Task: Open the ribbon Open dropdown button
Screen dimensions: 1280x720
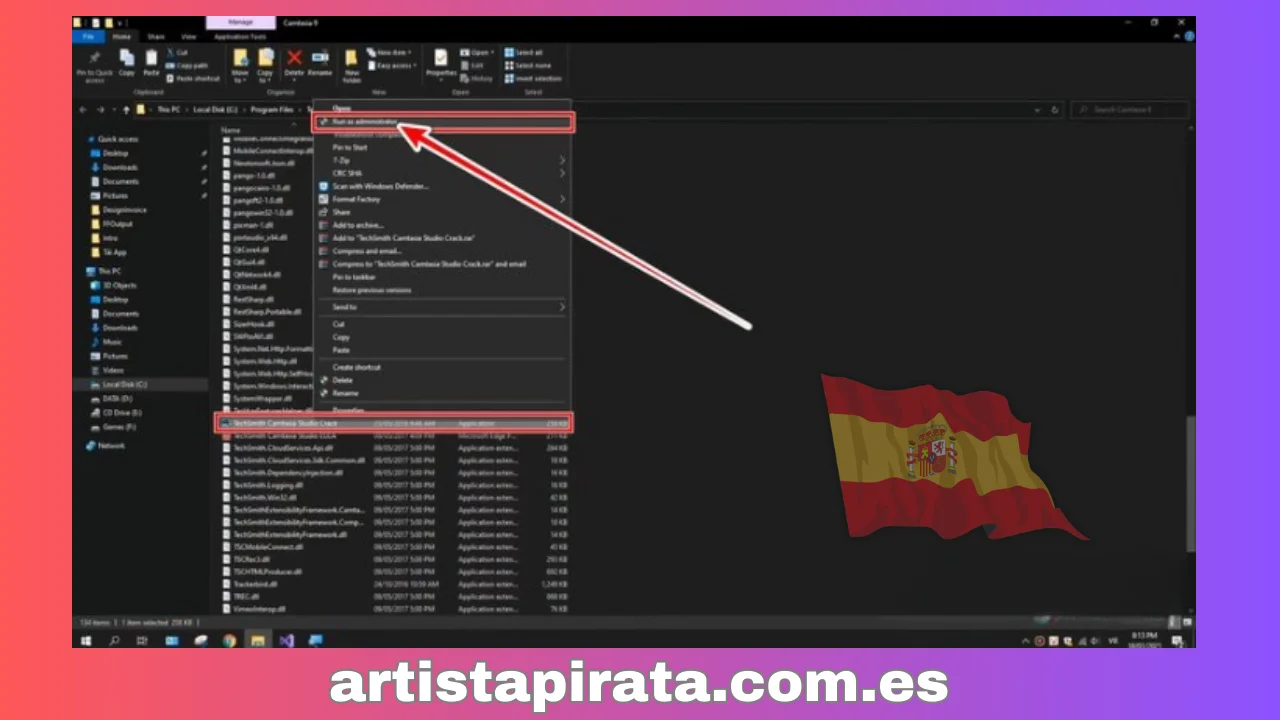Action: point(476,53)
